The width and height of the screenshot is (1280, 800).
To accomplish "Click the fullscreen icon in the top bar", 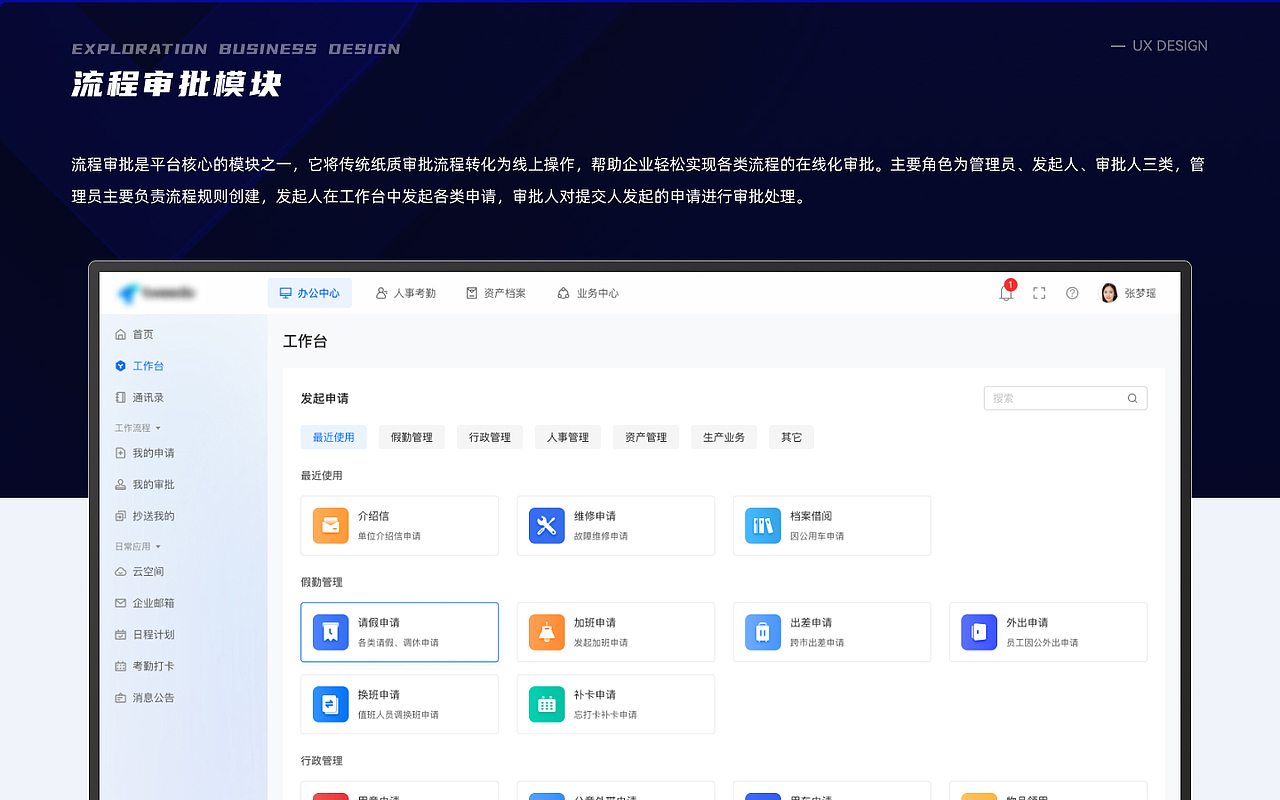I will 1038,292.
